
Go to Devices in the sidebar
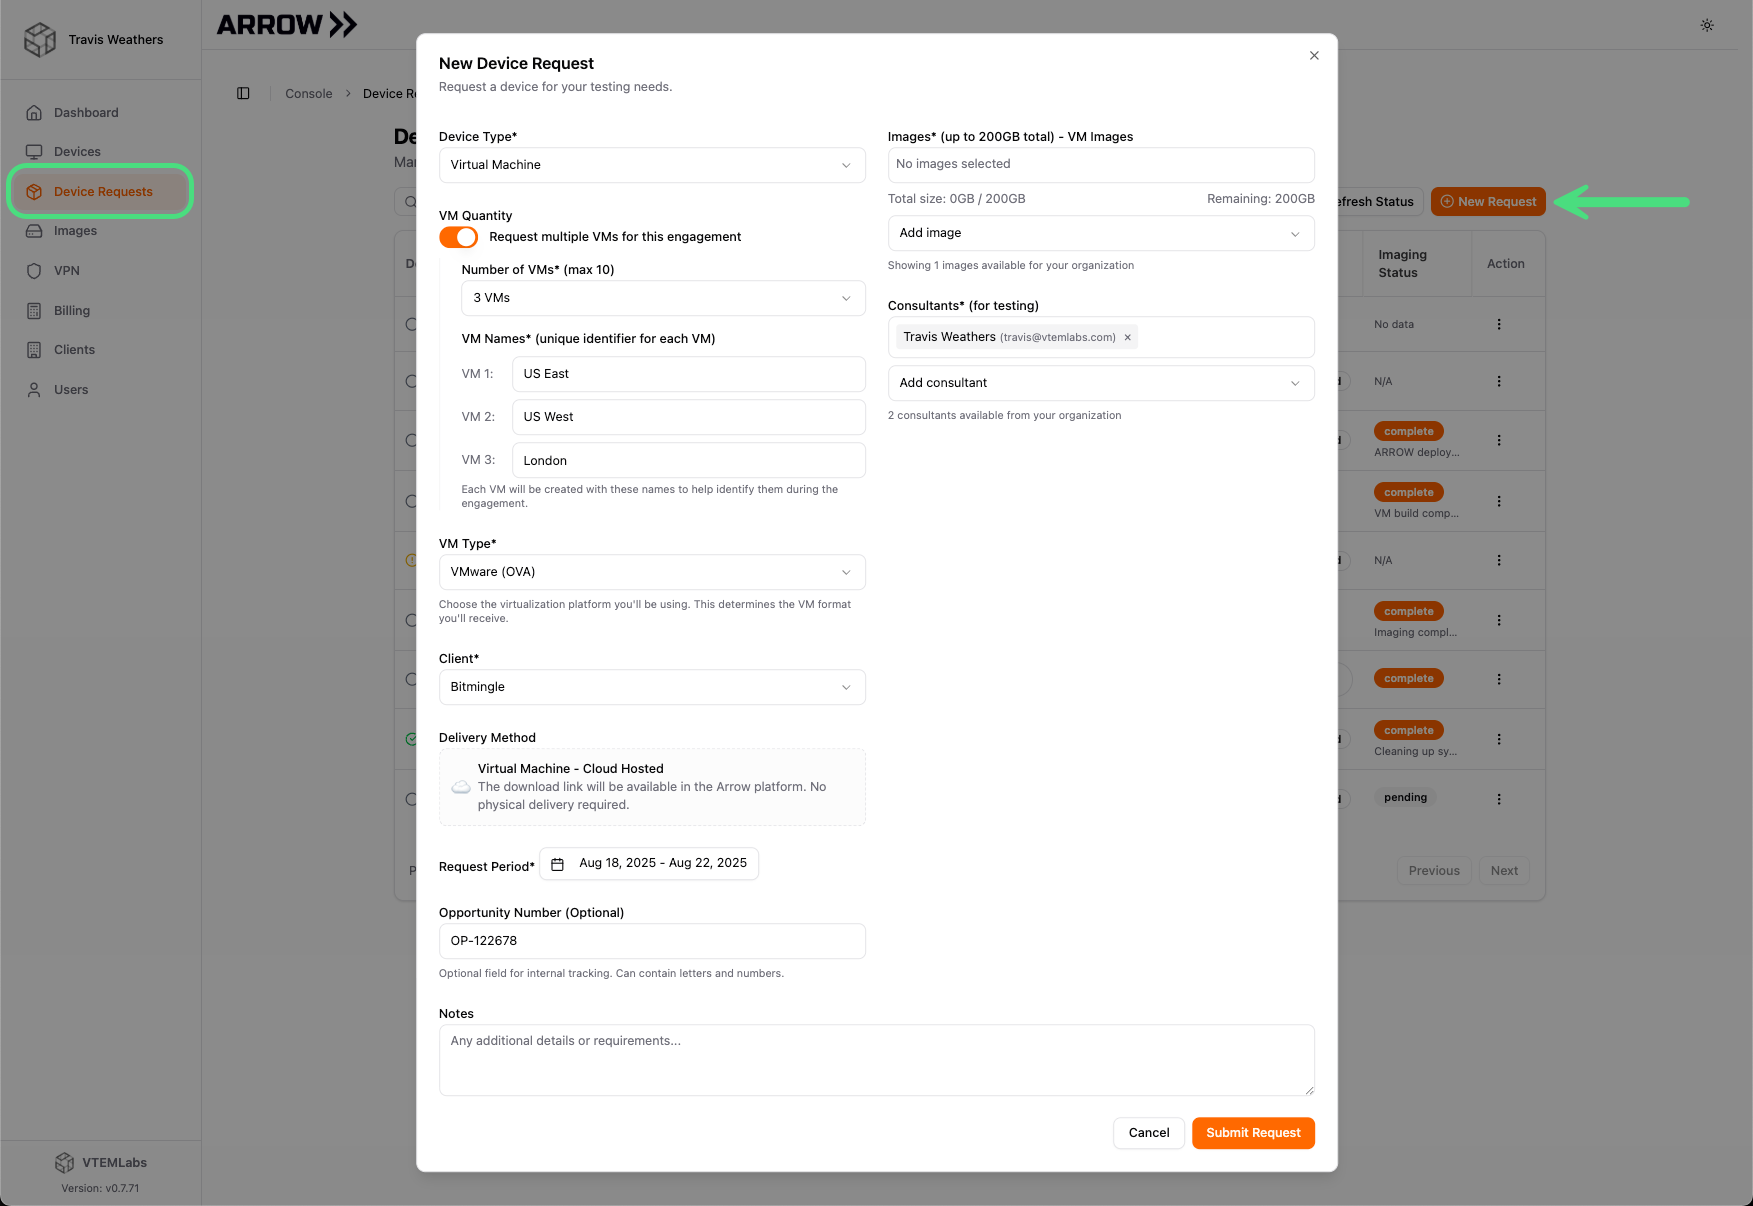77,152
